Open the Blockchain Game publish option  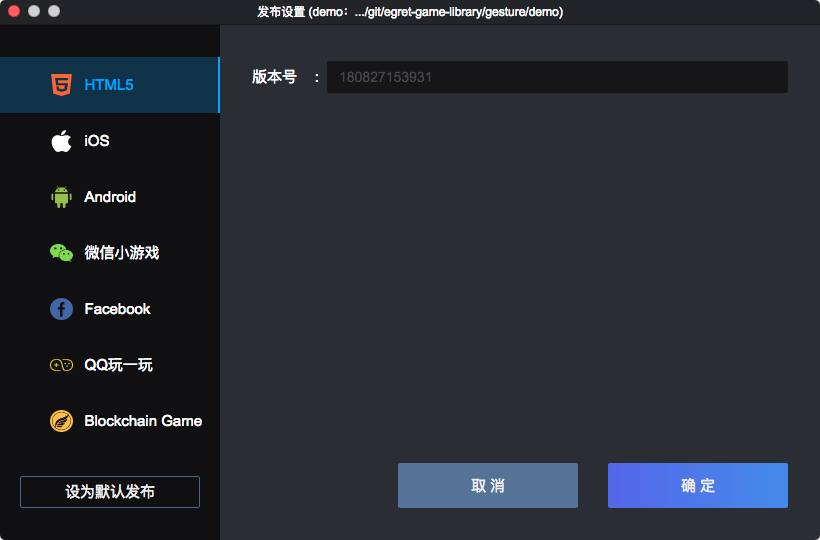coord(143,421)
